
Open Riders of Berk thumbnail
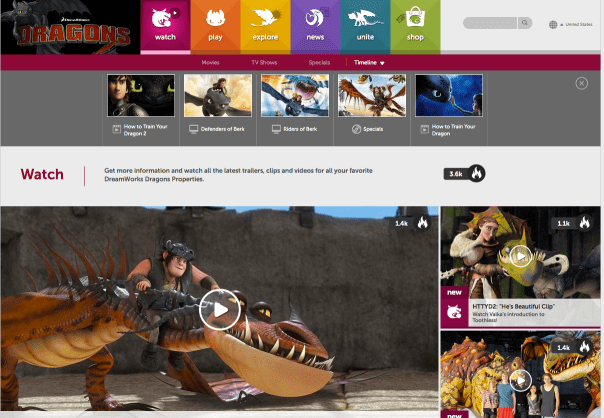295,96
